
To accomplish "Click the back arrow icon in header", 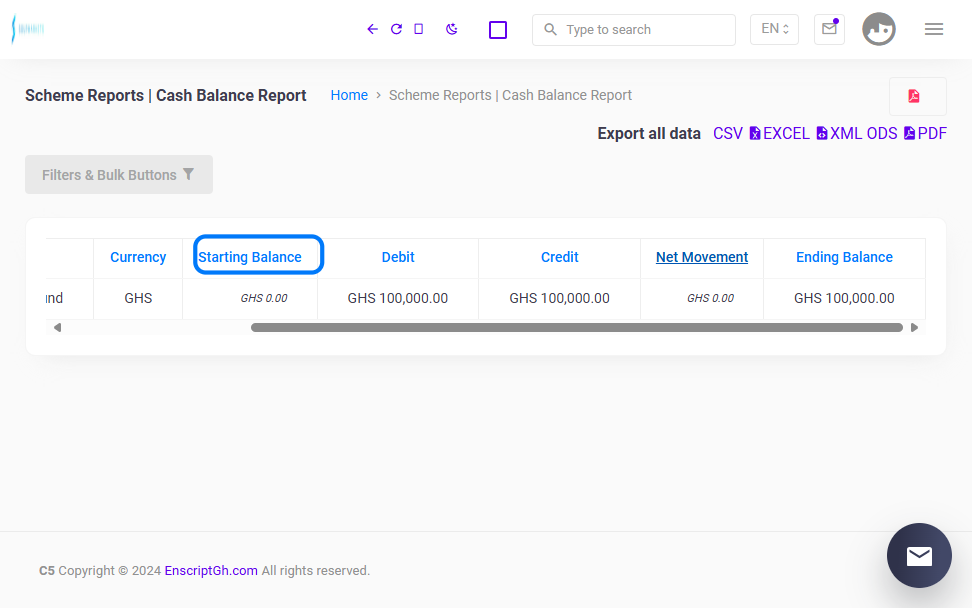I will click(372, 29).
